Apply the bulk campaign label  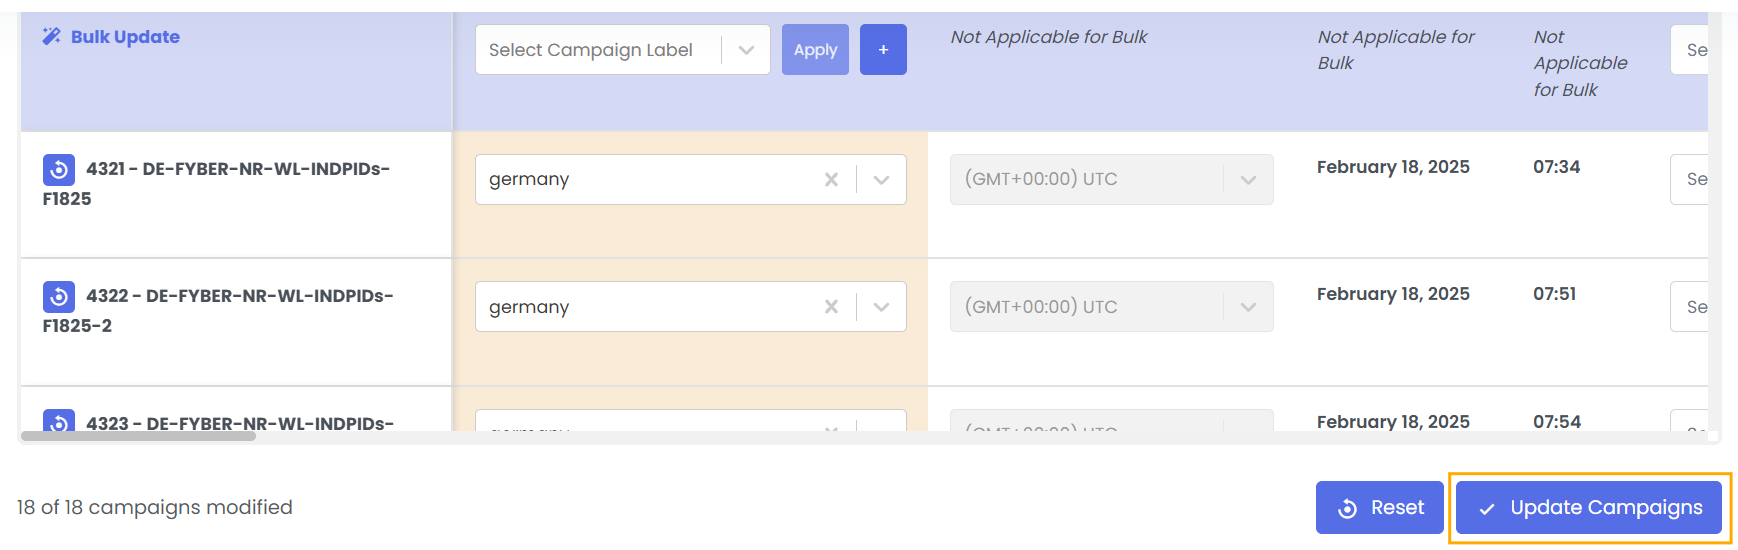tap(815, 50)
